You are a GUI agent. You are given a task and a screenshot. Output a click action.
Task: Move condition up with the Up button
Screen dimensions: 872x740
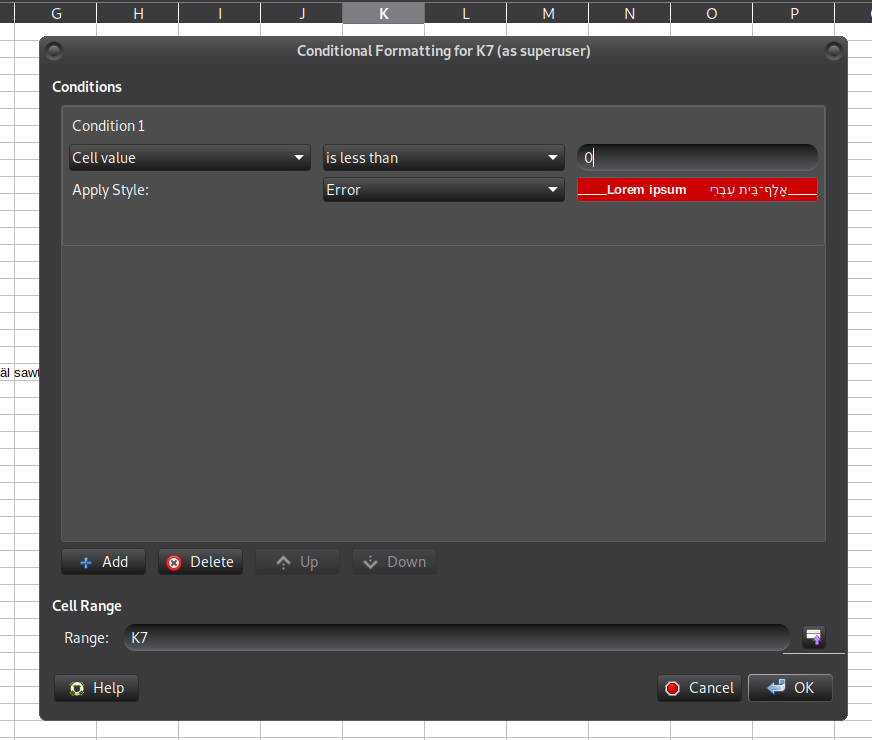[297, 562]
